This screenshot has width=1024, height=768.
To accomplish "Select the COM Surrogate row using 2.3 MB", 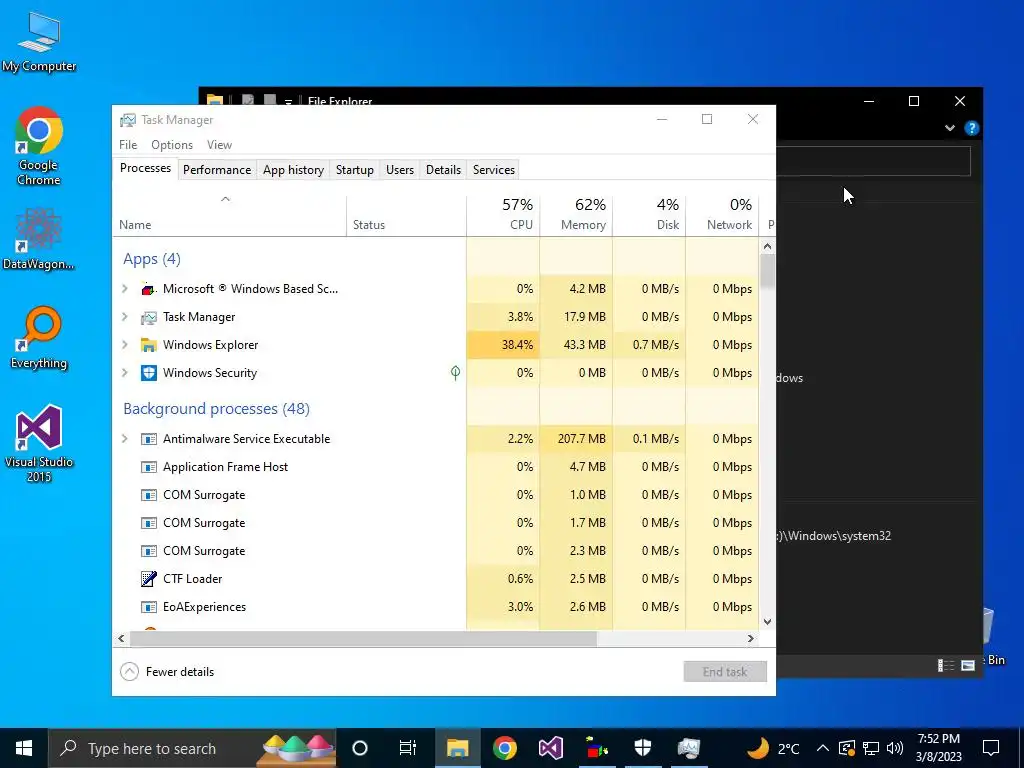I will pos(436,551).
